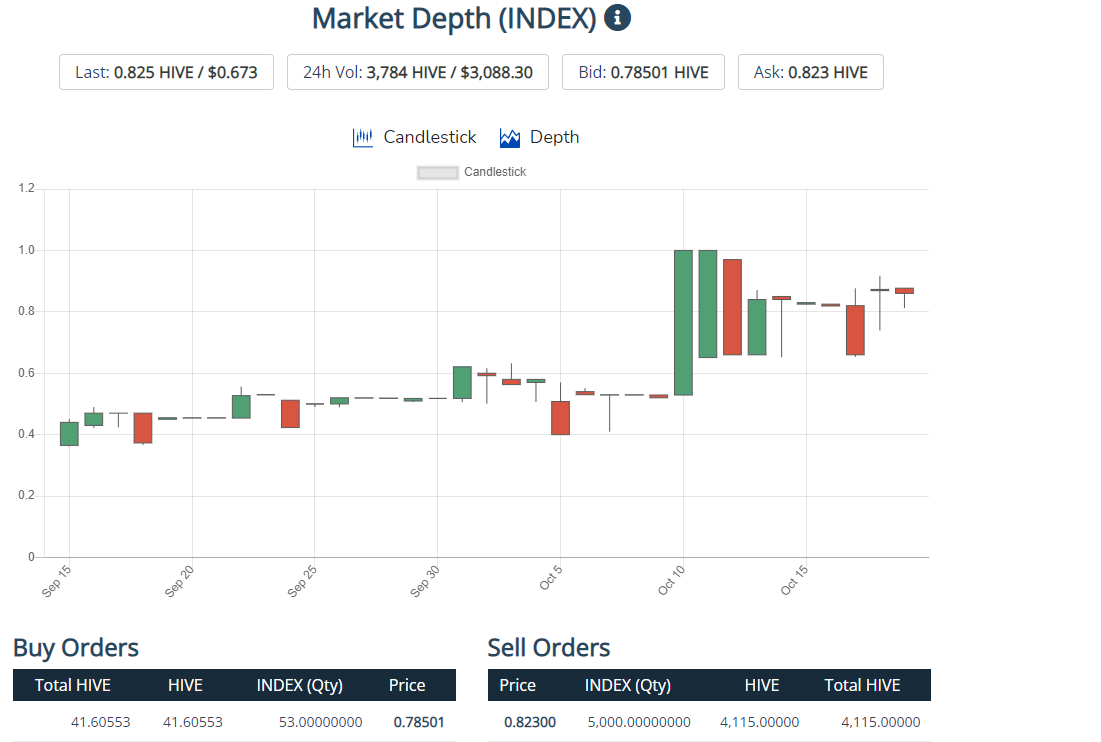
Task: Toggle the Candlestick legend swatch
Action: click(437, 173)
